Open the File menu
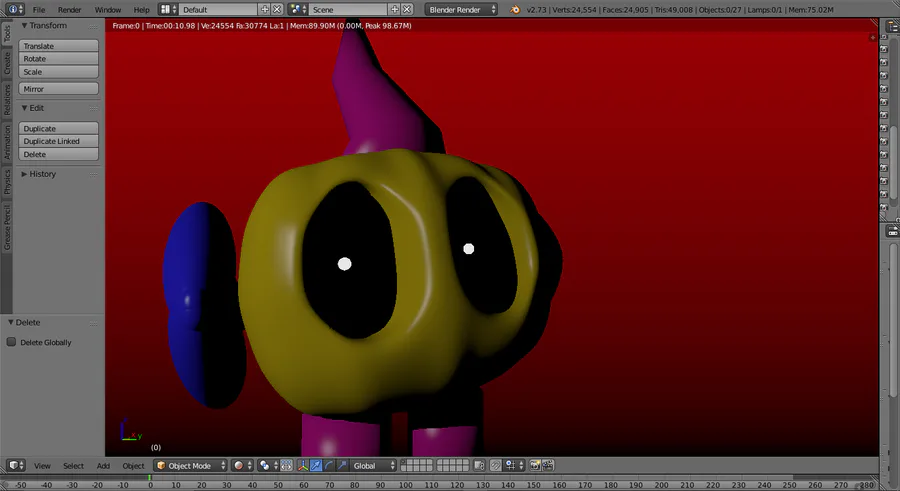The width and height of the screenshot is (900, 491). [x=38, y=10]
